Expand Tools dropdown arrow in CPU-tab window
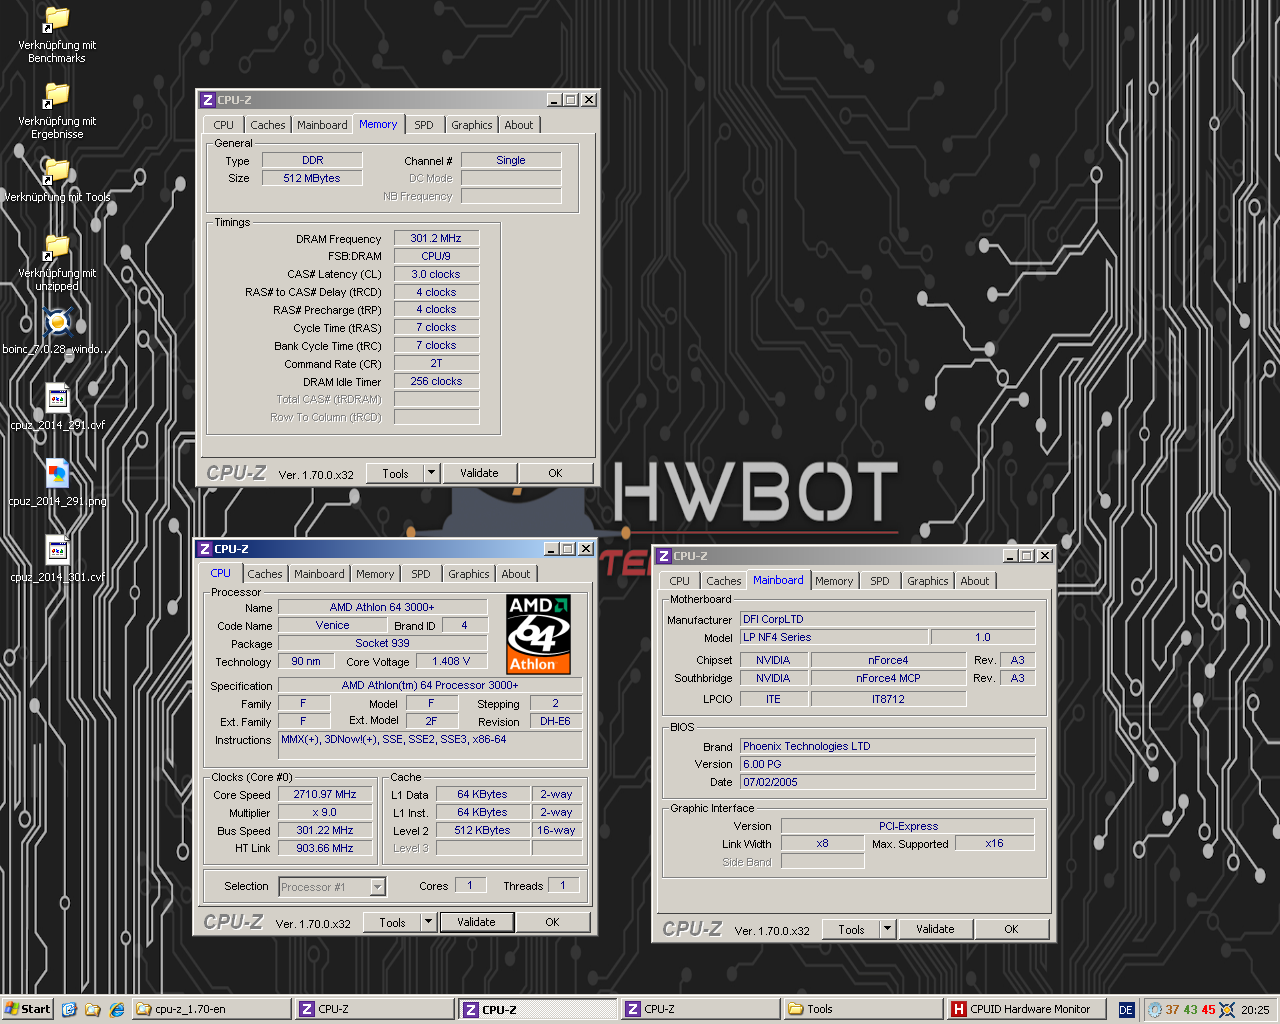1280x1024 pixels. [x=429, y=922]
